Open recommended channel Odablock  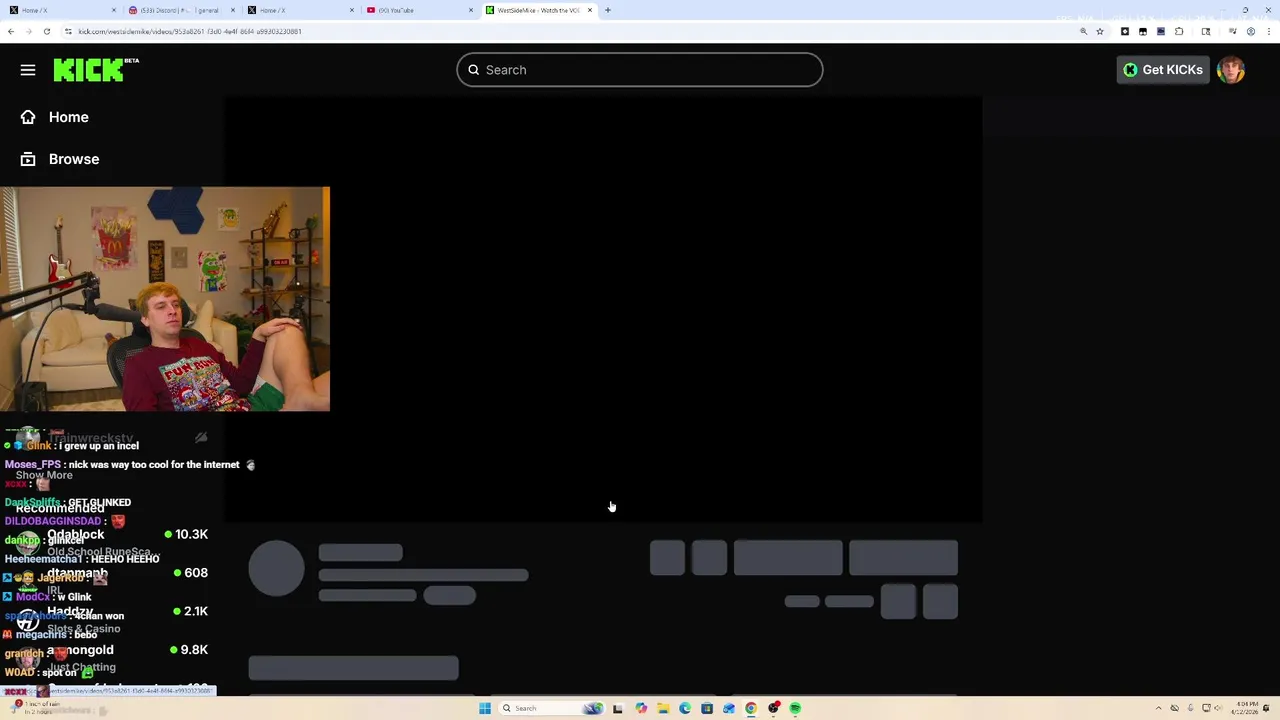(x=112, y=542)
